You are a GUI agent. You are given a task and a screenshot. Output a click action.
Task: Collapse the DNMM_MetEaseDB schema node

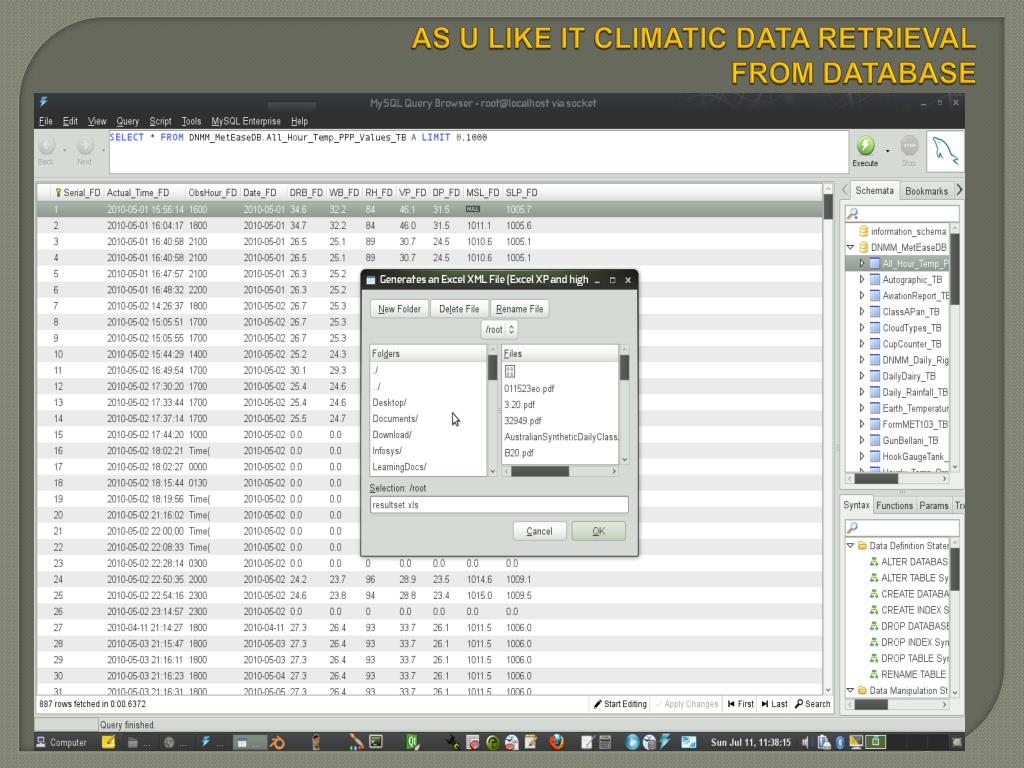coord(850,248)
